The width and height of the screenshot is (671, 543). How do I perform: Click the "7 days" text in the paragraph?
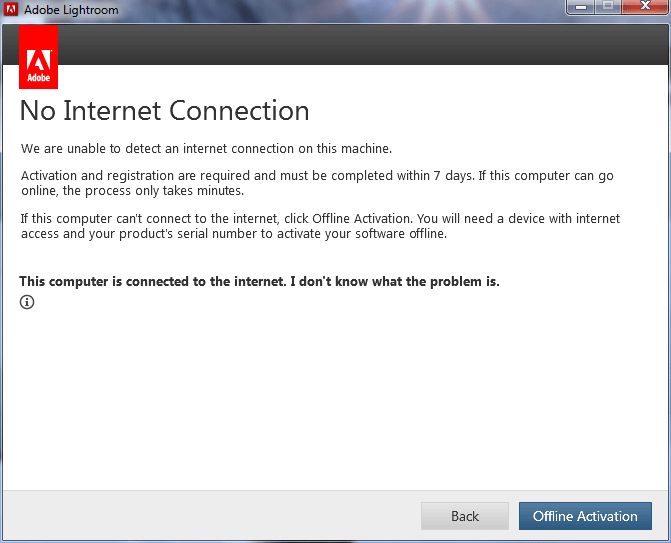click(x=454, y=176)
